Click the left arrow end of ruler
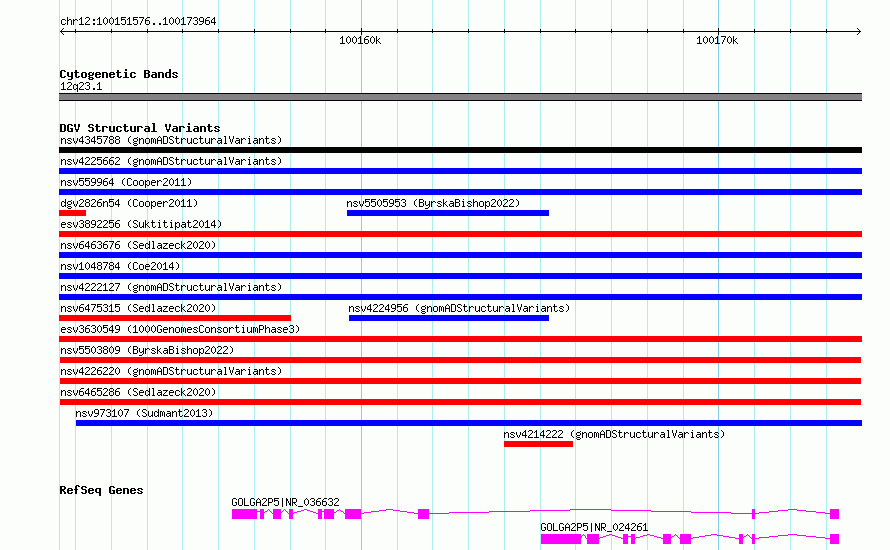This screenshot has width=890, height=550. point(62,32)
